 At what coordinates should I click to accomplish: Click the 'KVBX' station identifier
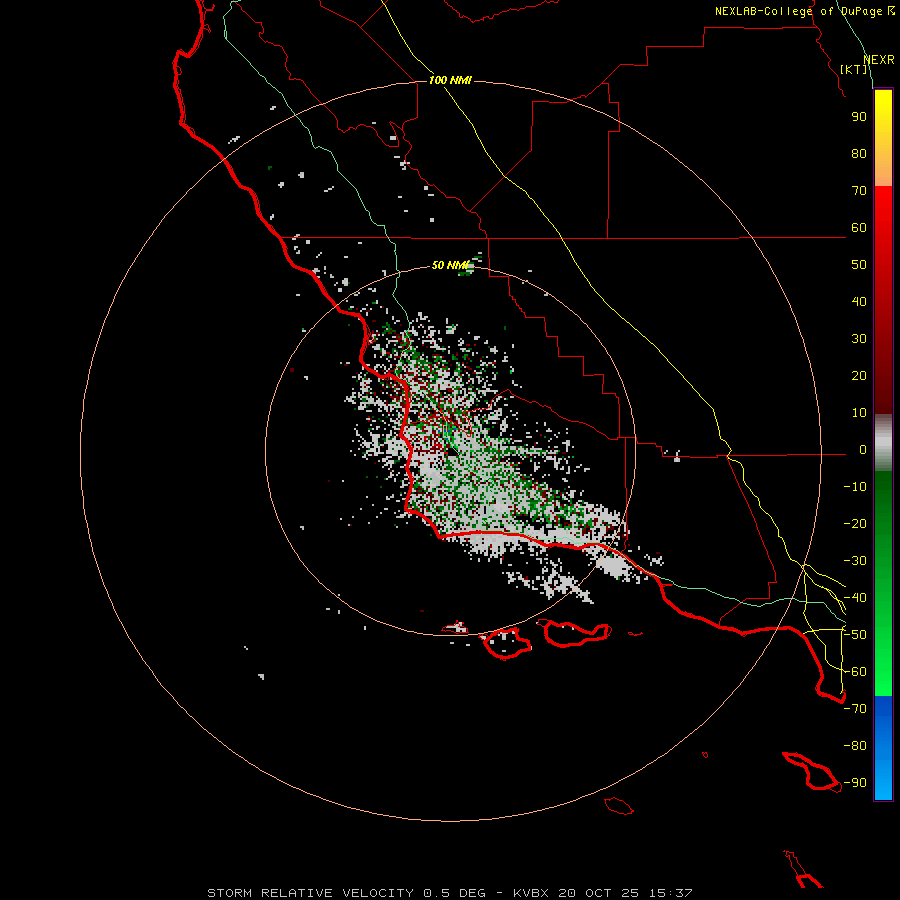[x=531, y=893]
